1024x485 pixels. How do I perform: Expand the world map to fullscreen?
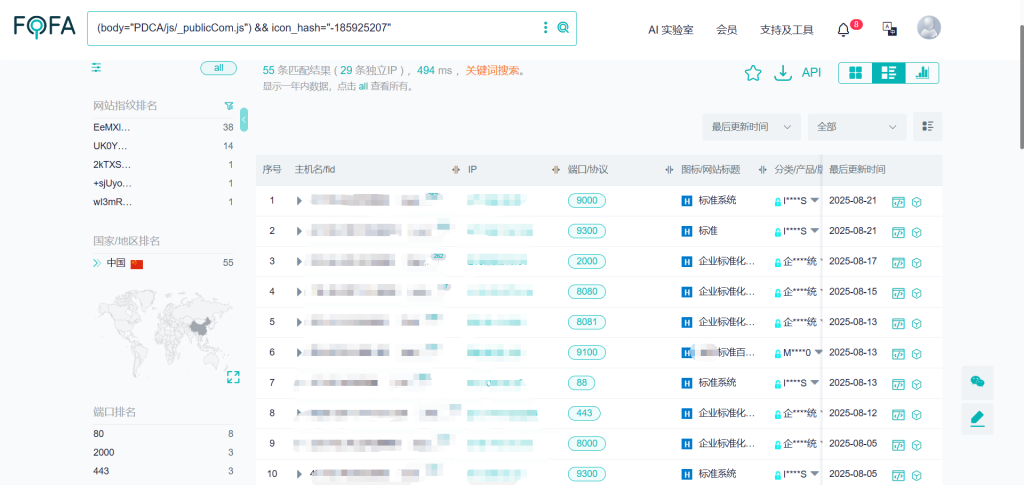(x=233, y=377)
